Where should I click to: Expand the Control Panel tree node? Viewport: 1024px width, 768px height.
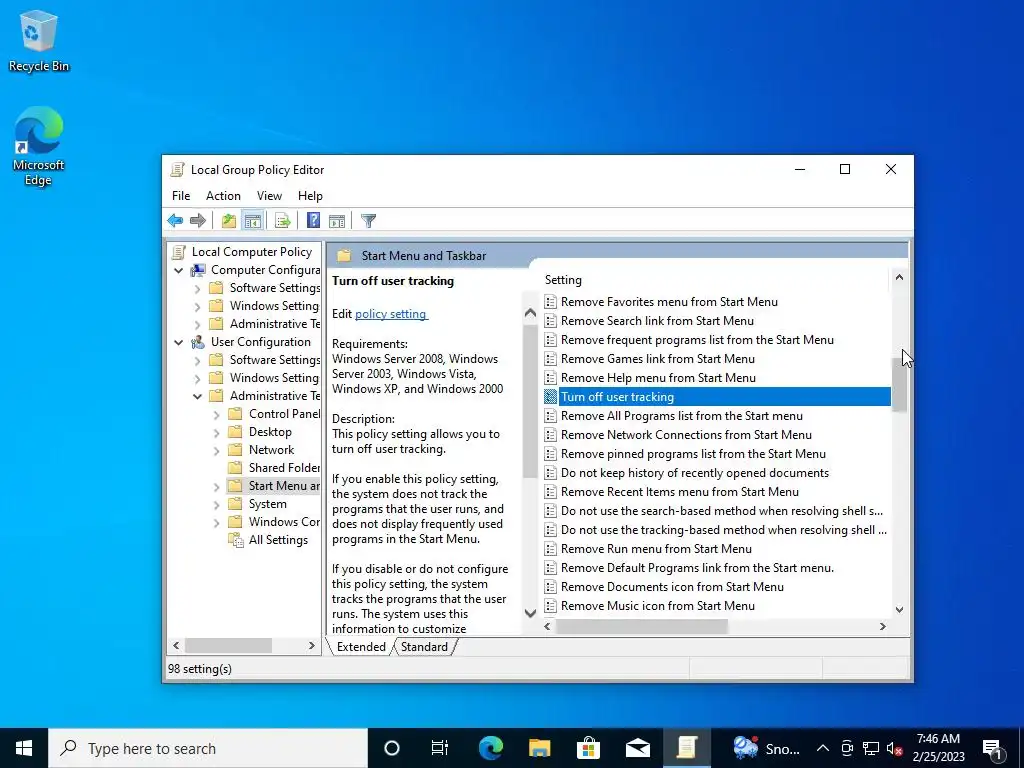coord(216,414)
